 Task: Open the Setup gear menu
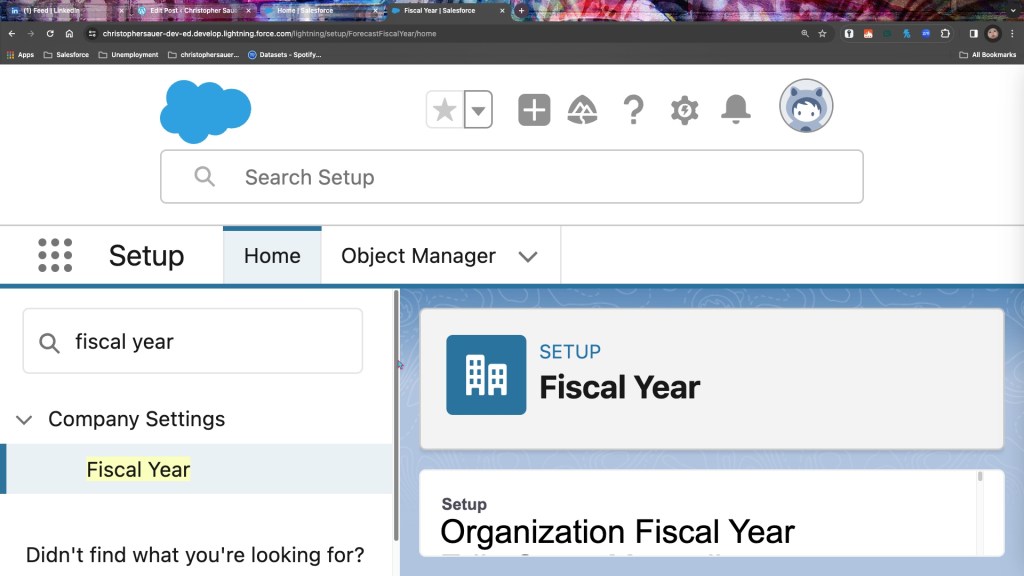[684, 110]
